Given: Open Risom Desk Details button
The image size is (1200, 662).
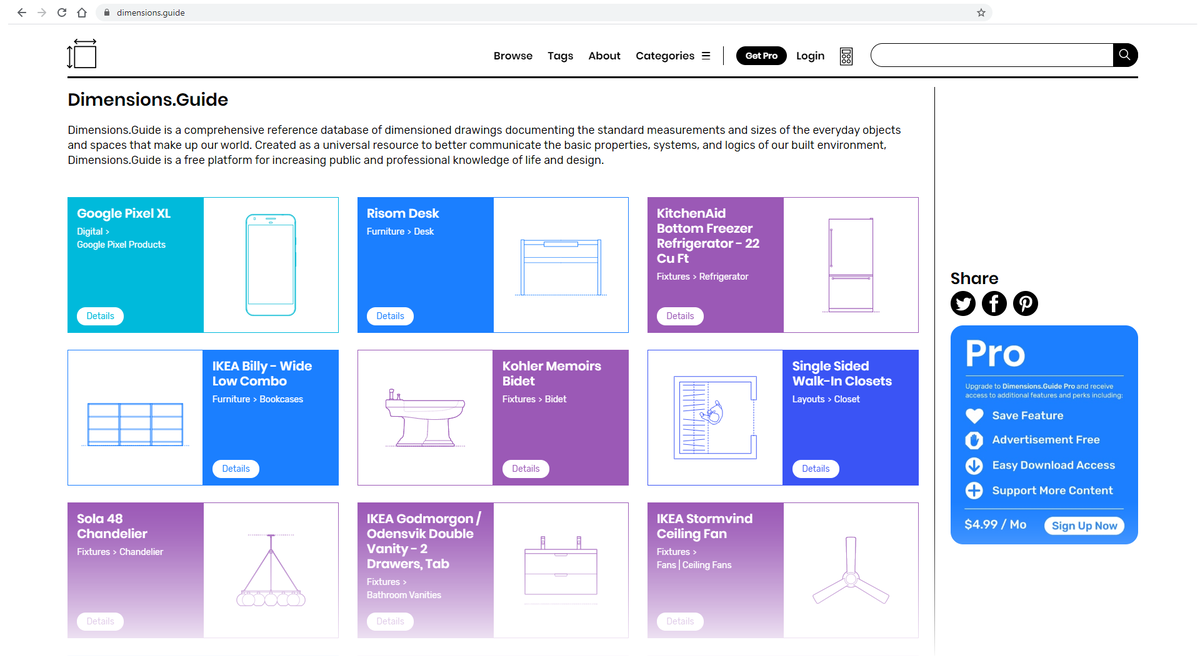Looking at the screenshot, I should pos(390,316).
